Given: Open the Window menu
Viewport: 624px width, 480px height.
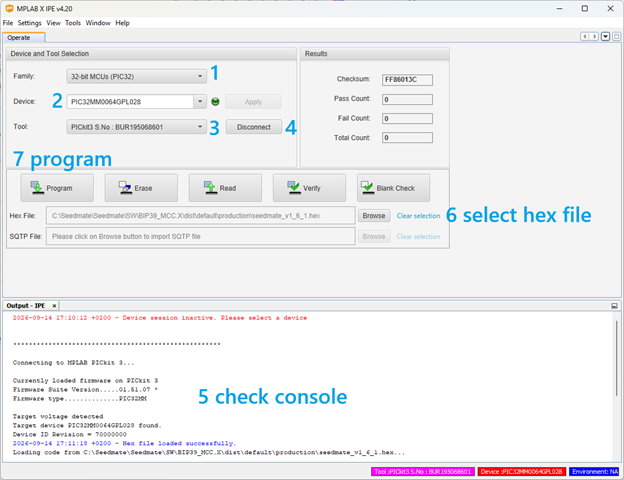Looking at the screenshot, I should [x=98, y=23].
